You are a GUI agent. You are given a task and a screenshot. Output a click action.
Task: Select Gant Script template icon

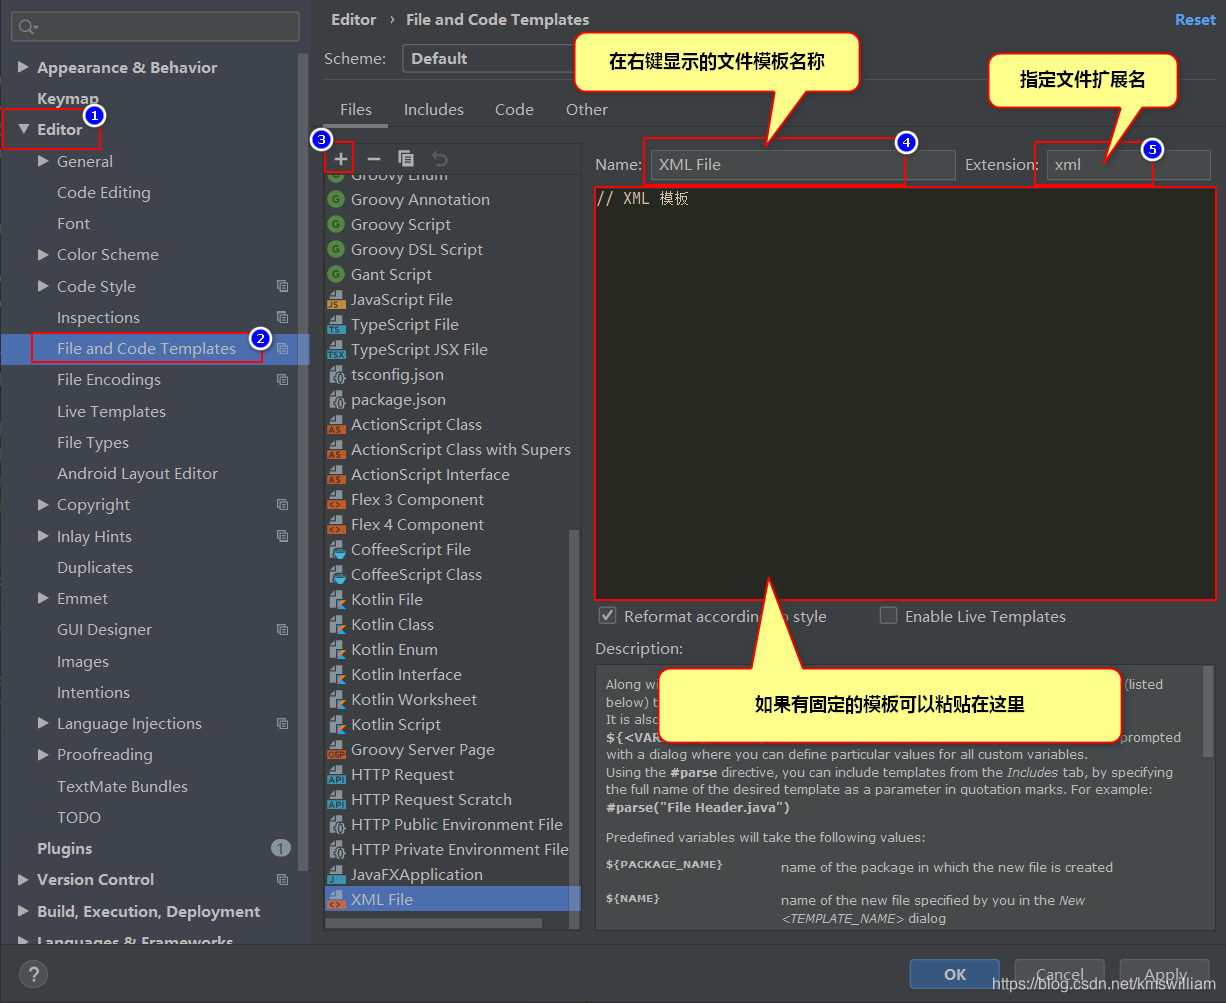(x=336, y=274)
